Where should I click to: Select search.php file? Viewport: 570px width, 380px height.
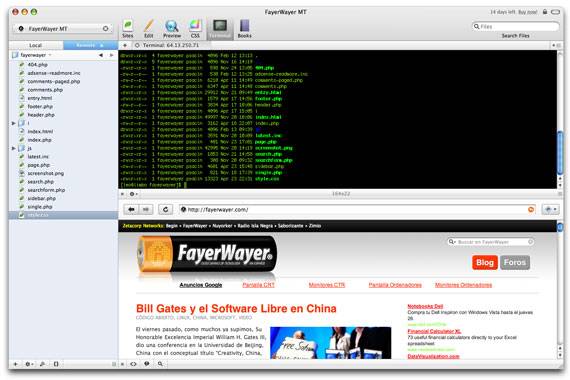point(40,182)
